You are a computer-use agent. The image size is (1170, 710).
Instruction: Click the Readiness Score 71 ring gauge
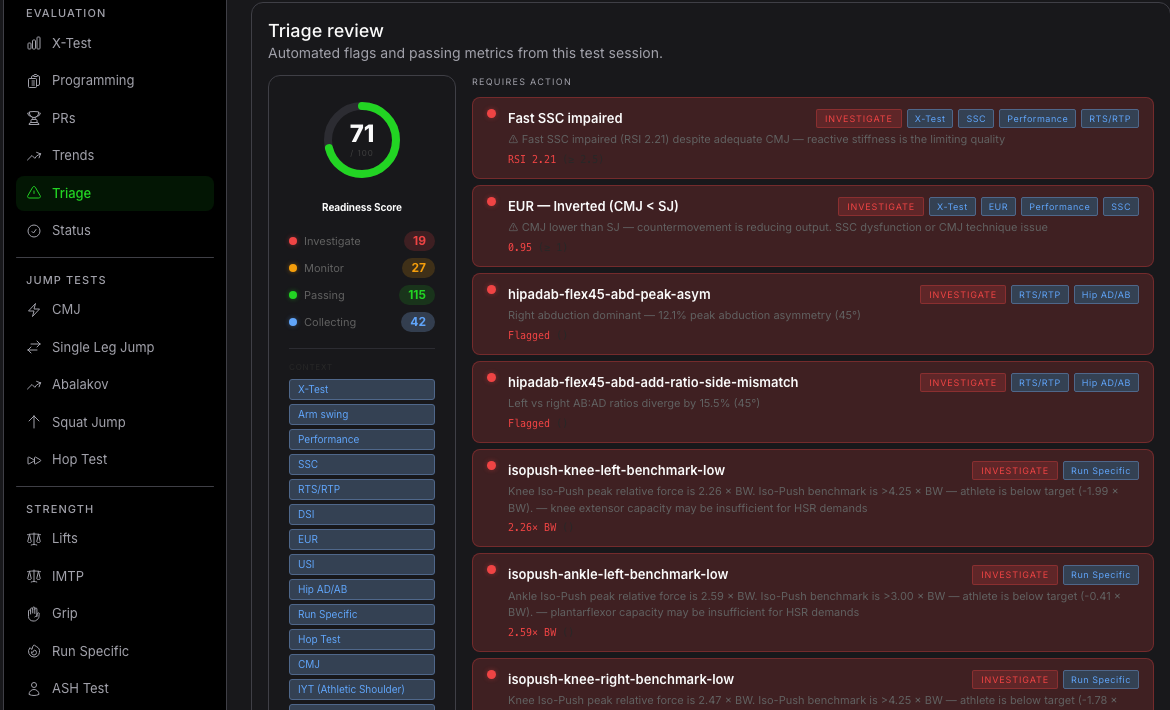click(362, 139)
